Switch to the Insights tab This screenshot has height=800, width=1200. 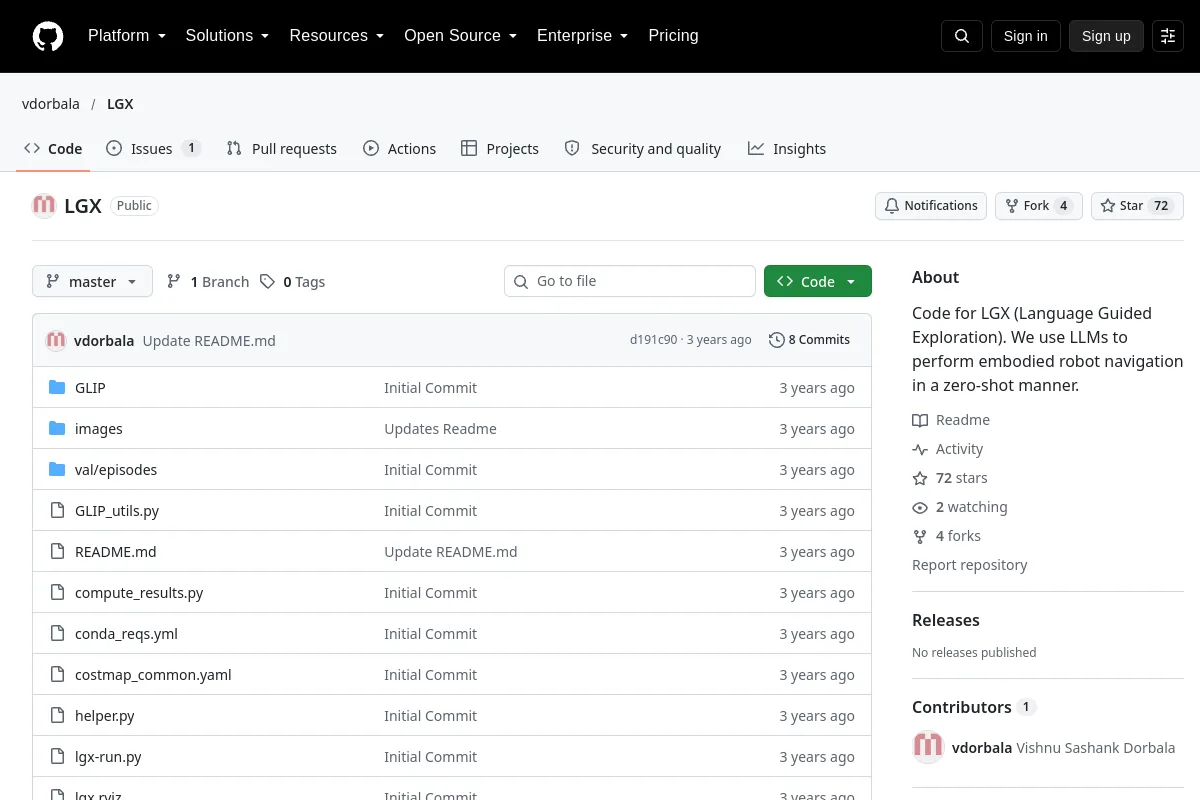coord(787,148)
